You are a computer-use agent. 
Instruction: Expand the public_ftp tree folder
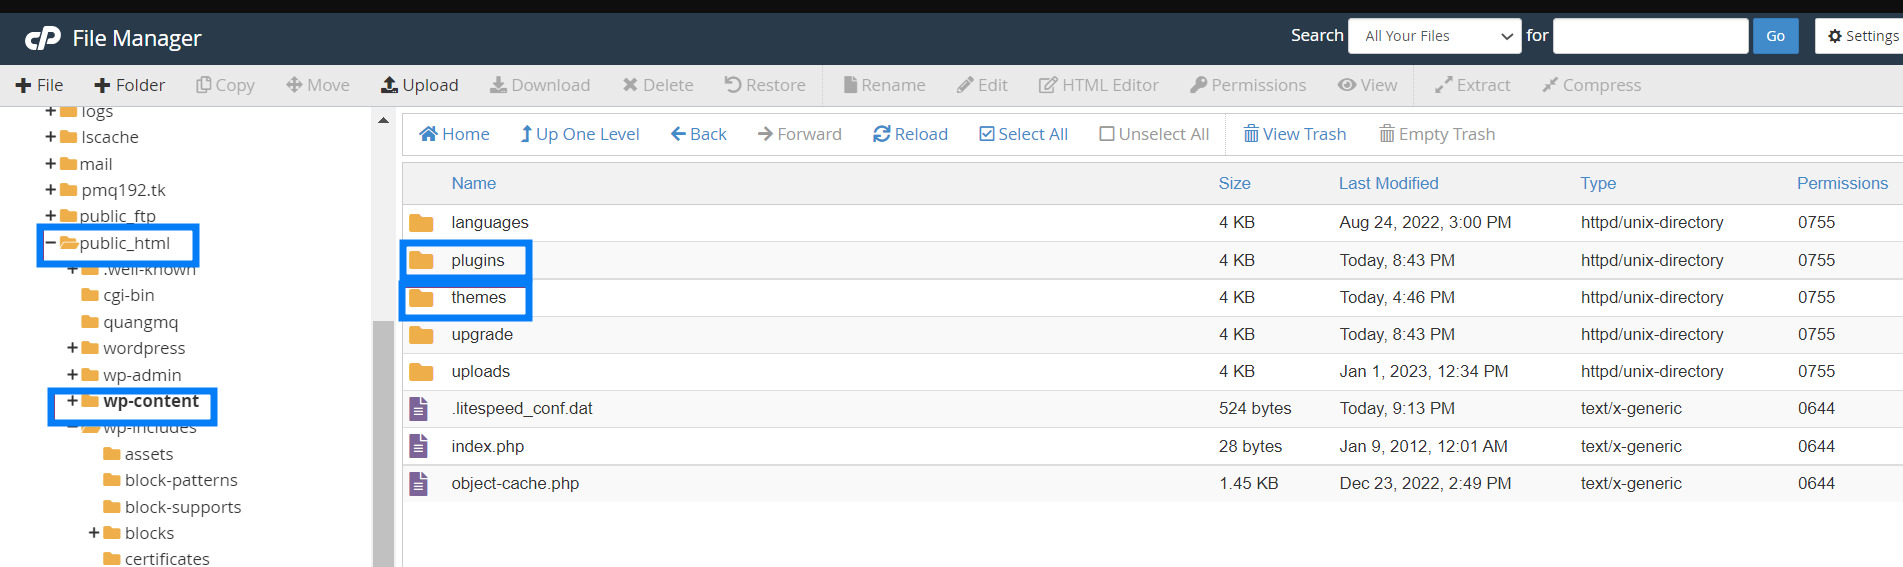click(x=50, y=215)
